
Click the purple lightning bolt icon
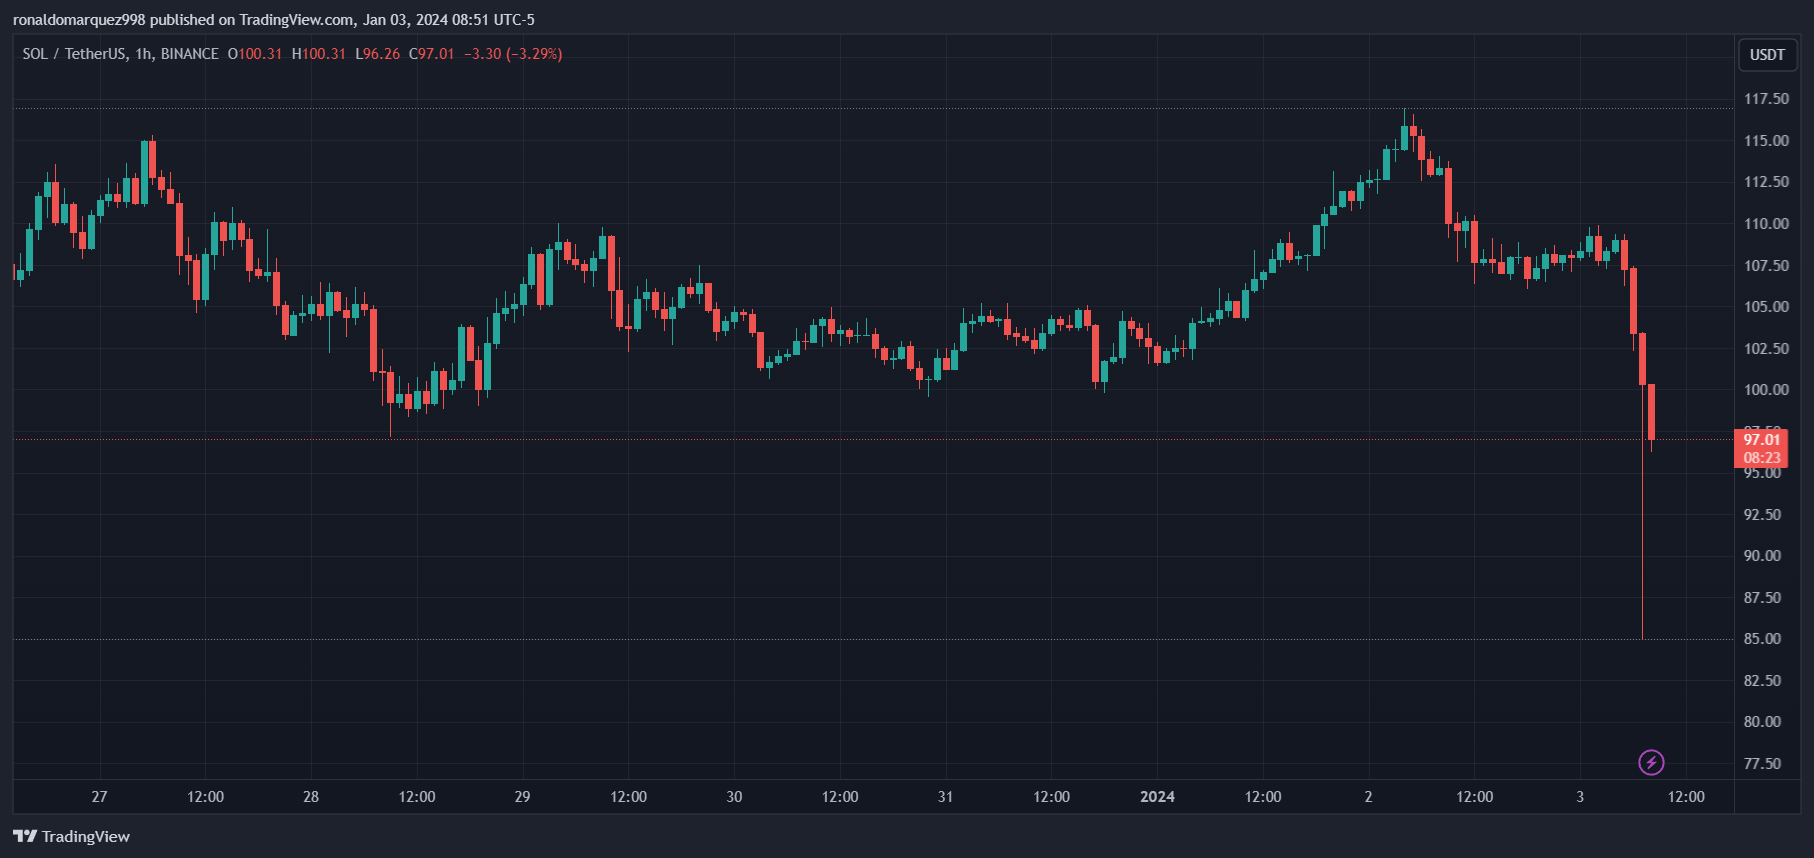click(1651, 763)
